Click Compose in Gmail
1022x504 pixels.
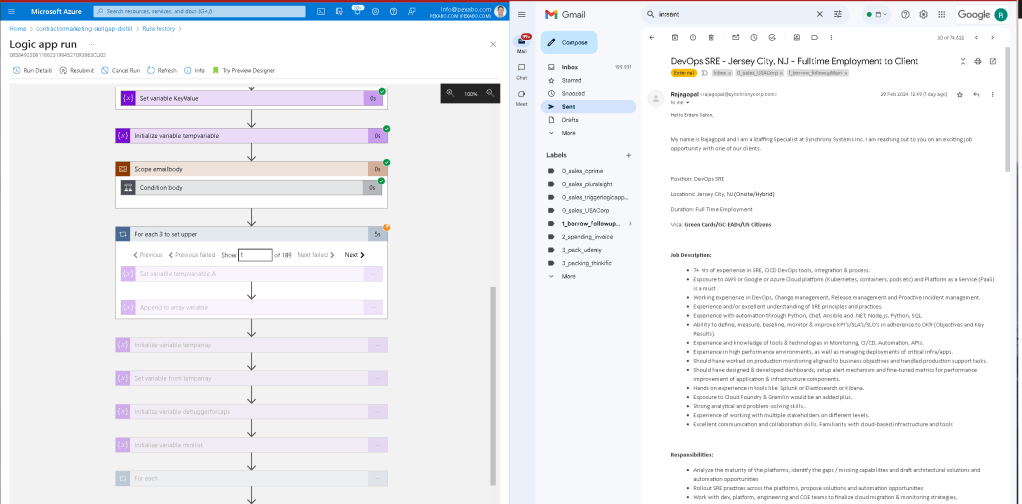tap(568, 42)
